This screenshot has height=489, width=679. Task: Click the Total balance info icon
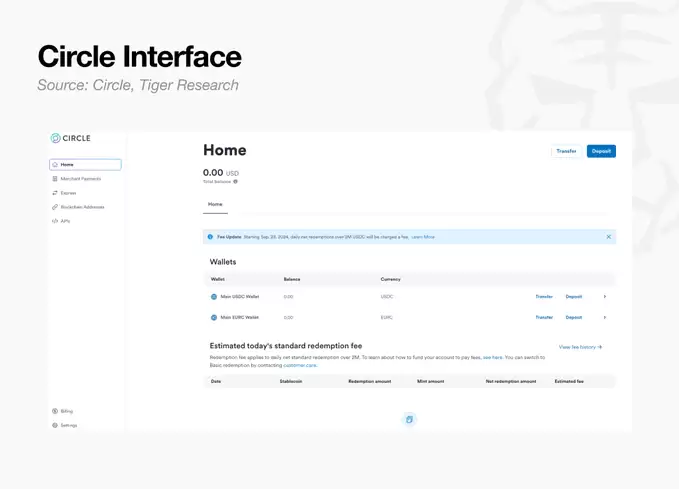tap(236, 181)
